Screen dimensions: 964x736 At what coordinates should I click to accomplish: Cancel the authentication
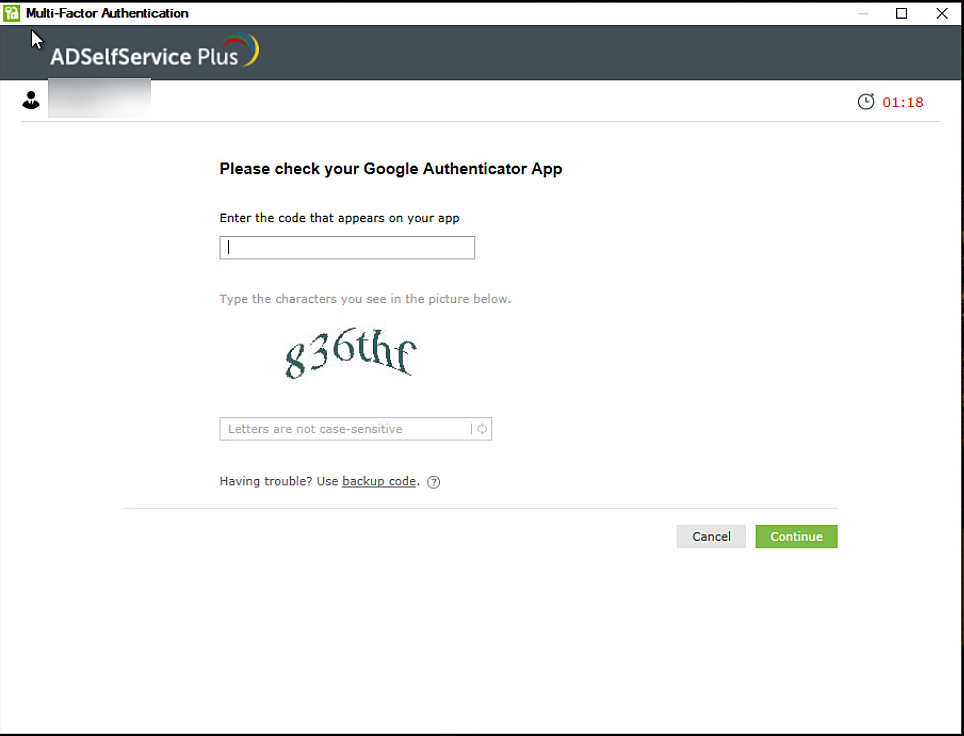pos(711,537)
